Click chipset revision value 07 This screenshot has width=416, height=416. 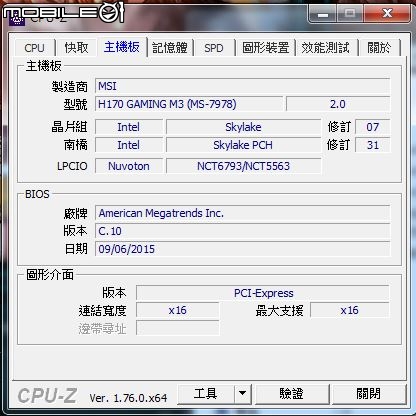[x=372, y=127]
